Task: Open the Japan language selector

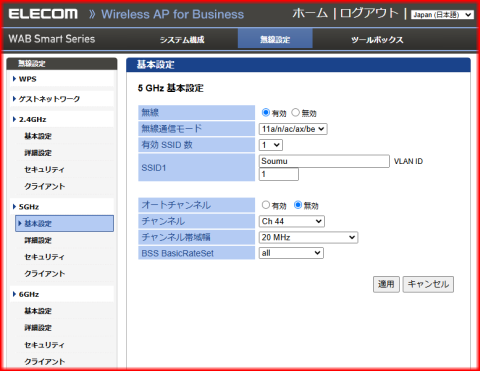Action: click(x=442, y=15)
